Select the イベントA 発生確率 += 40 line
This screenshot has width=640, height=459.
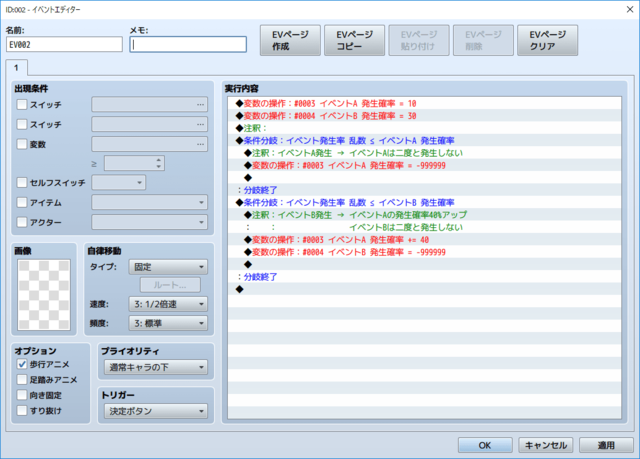point(424,239)
